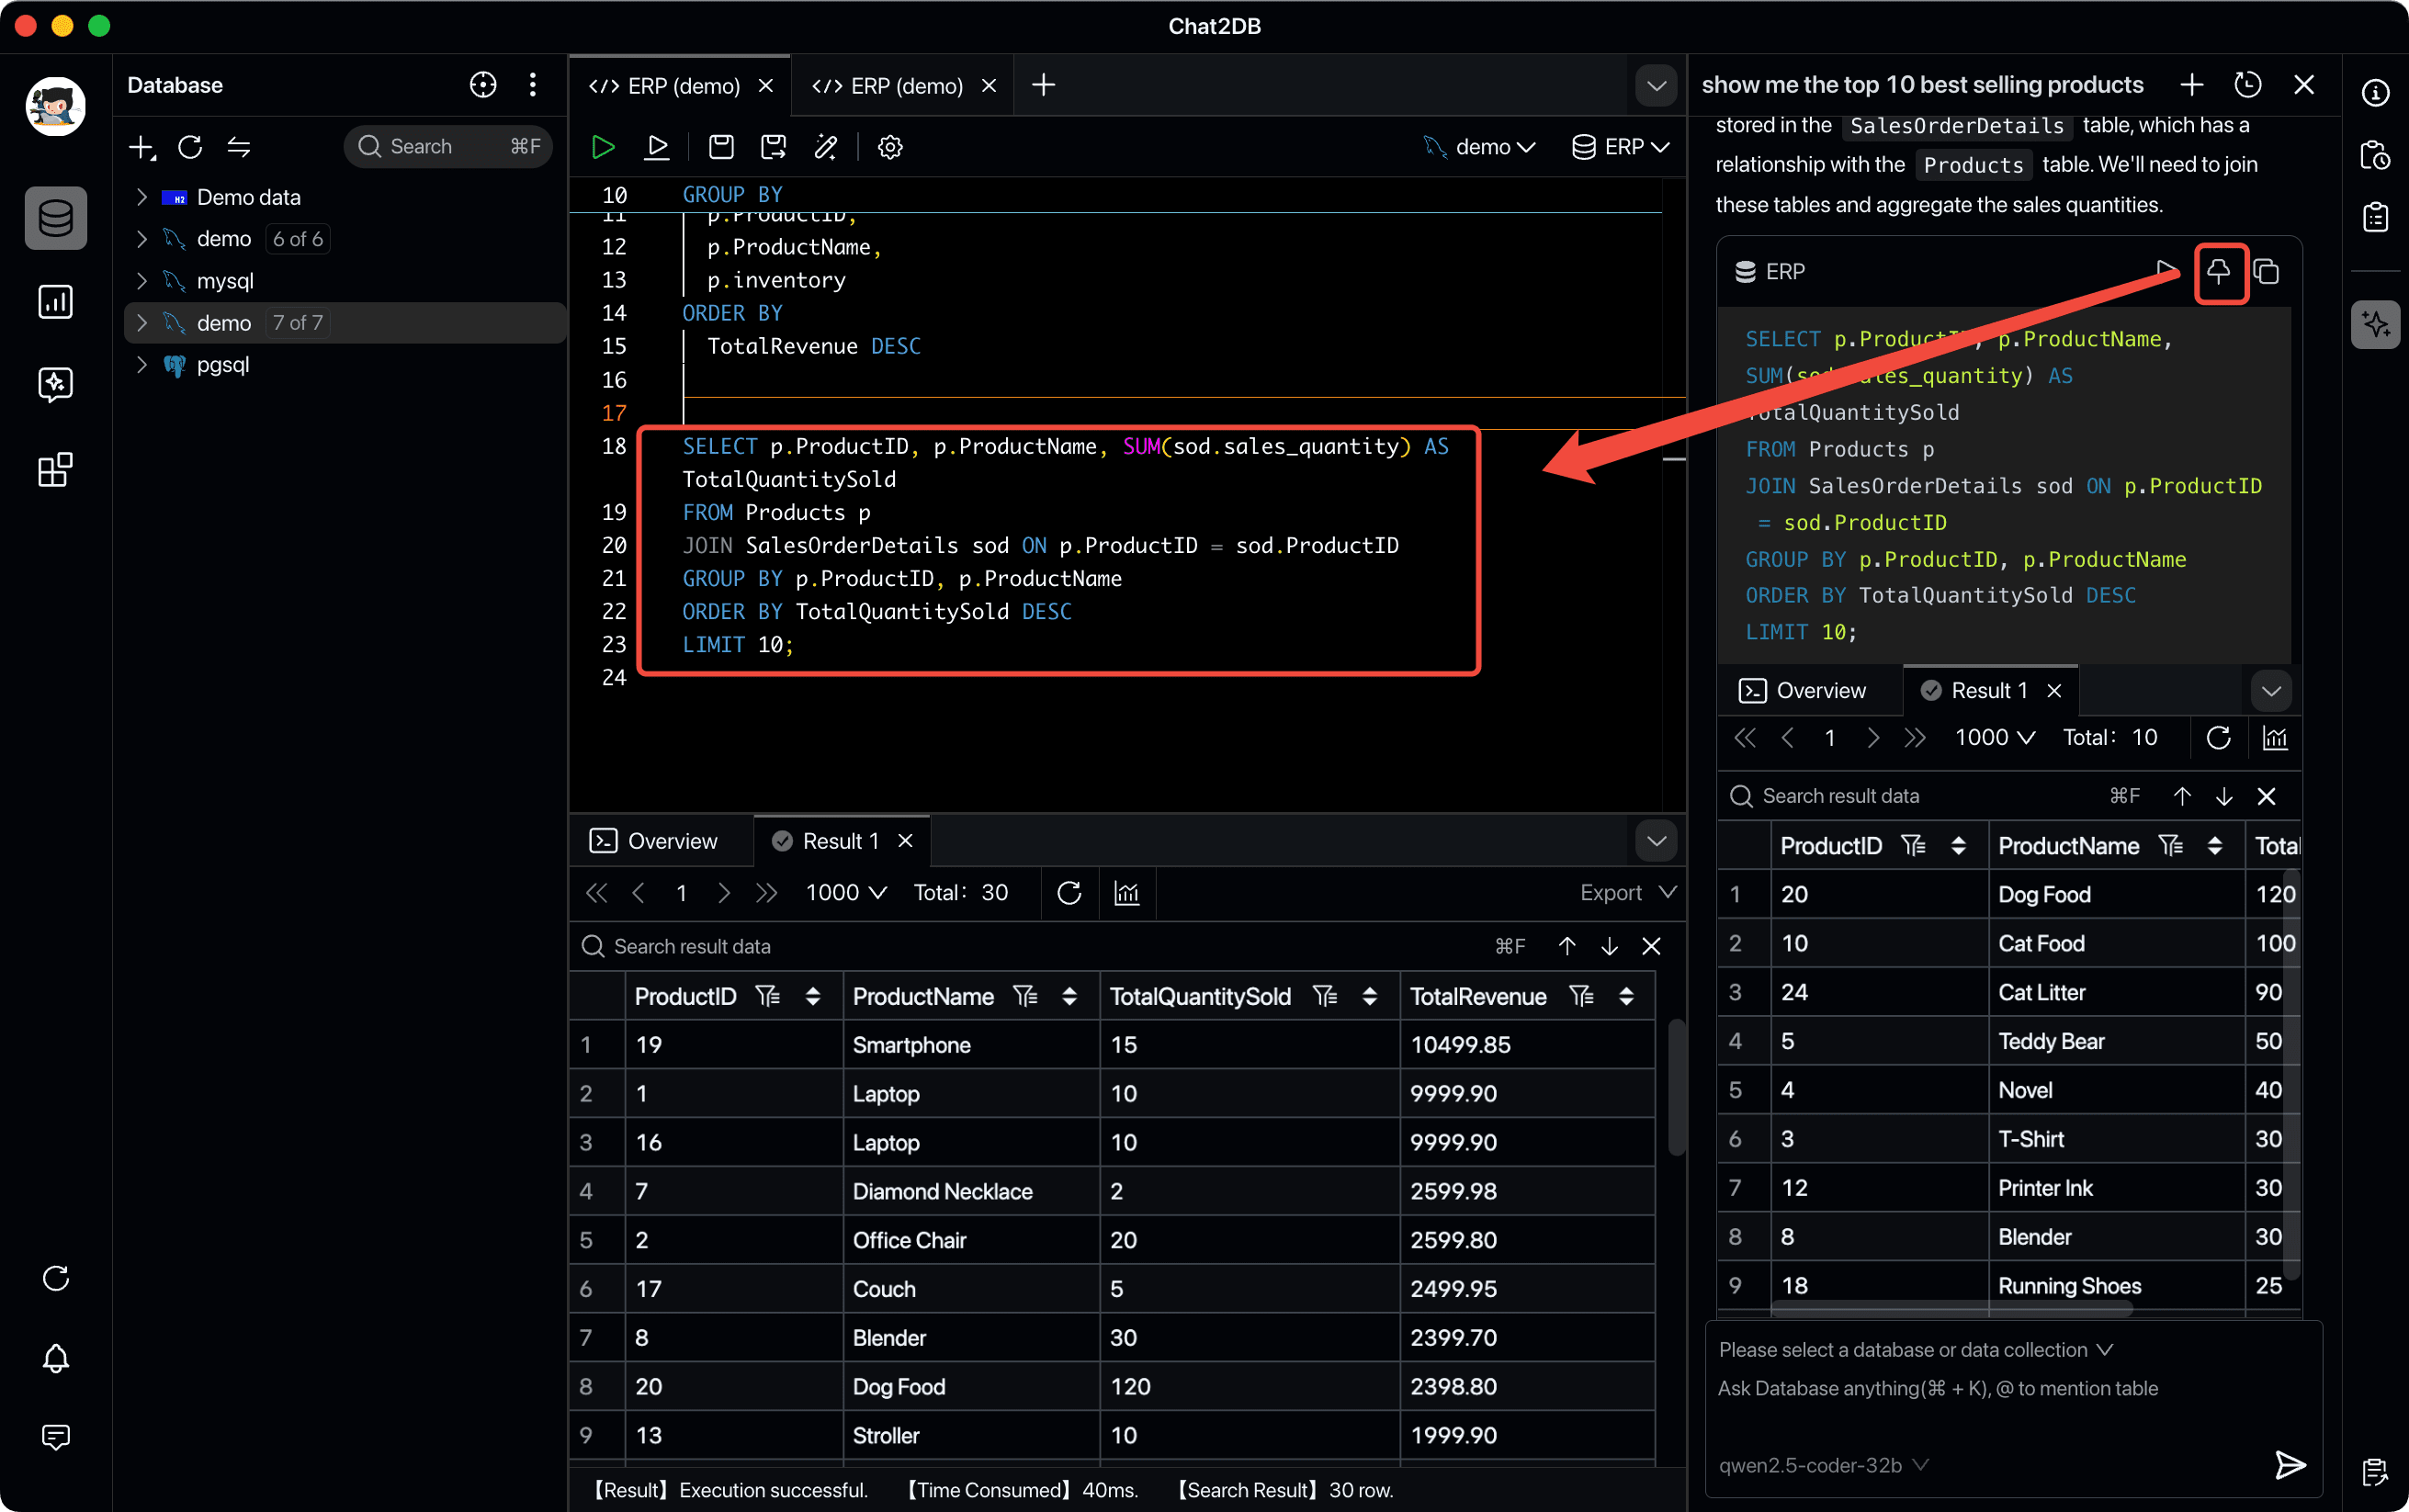The height and width of the screenshot is (1512, 2409).
Task: Add a new editor tab
Action: coord(1043,85)
